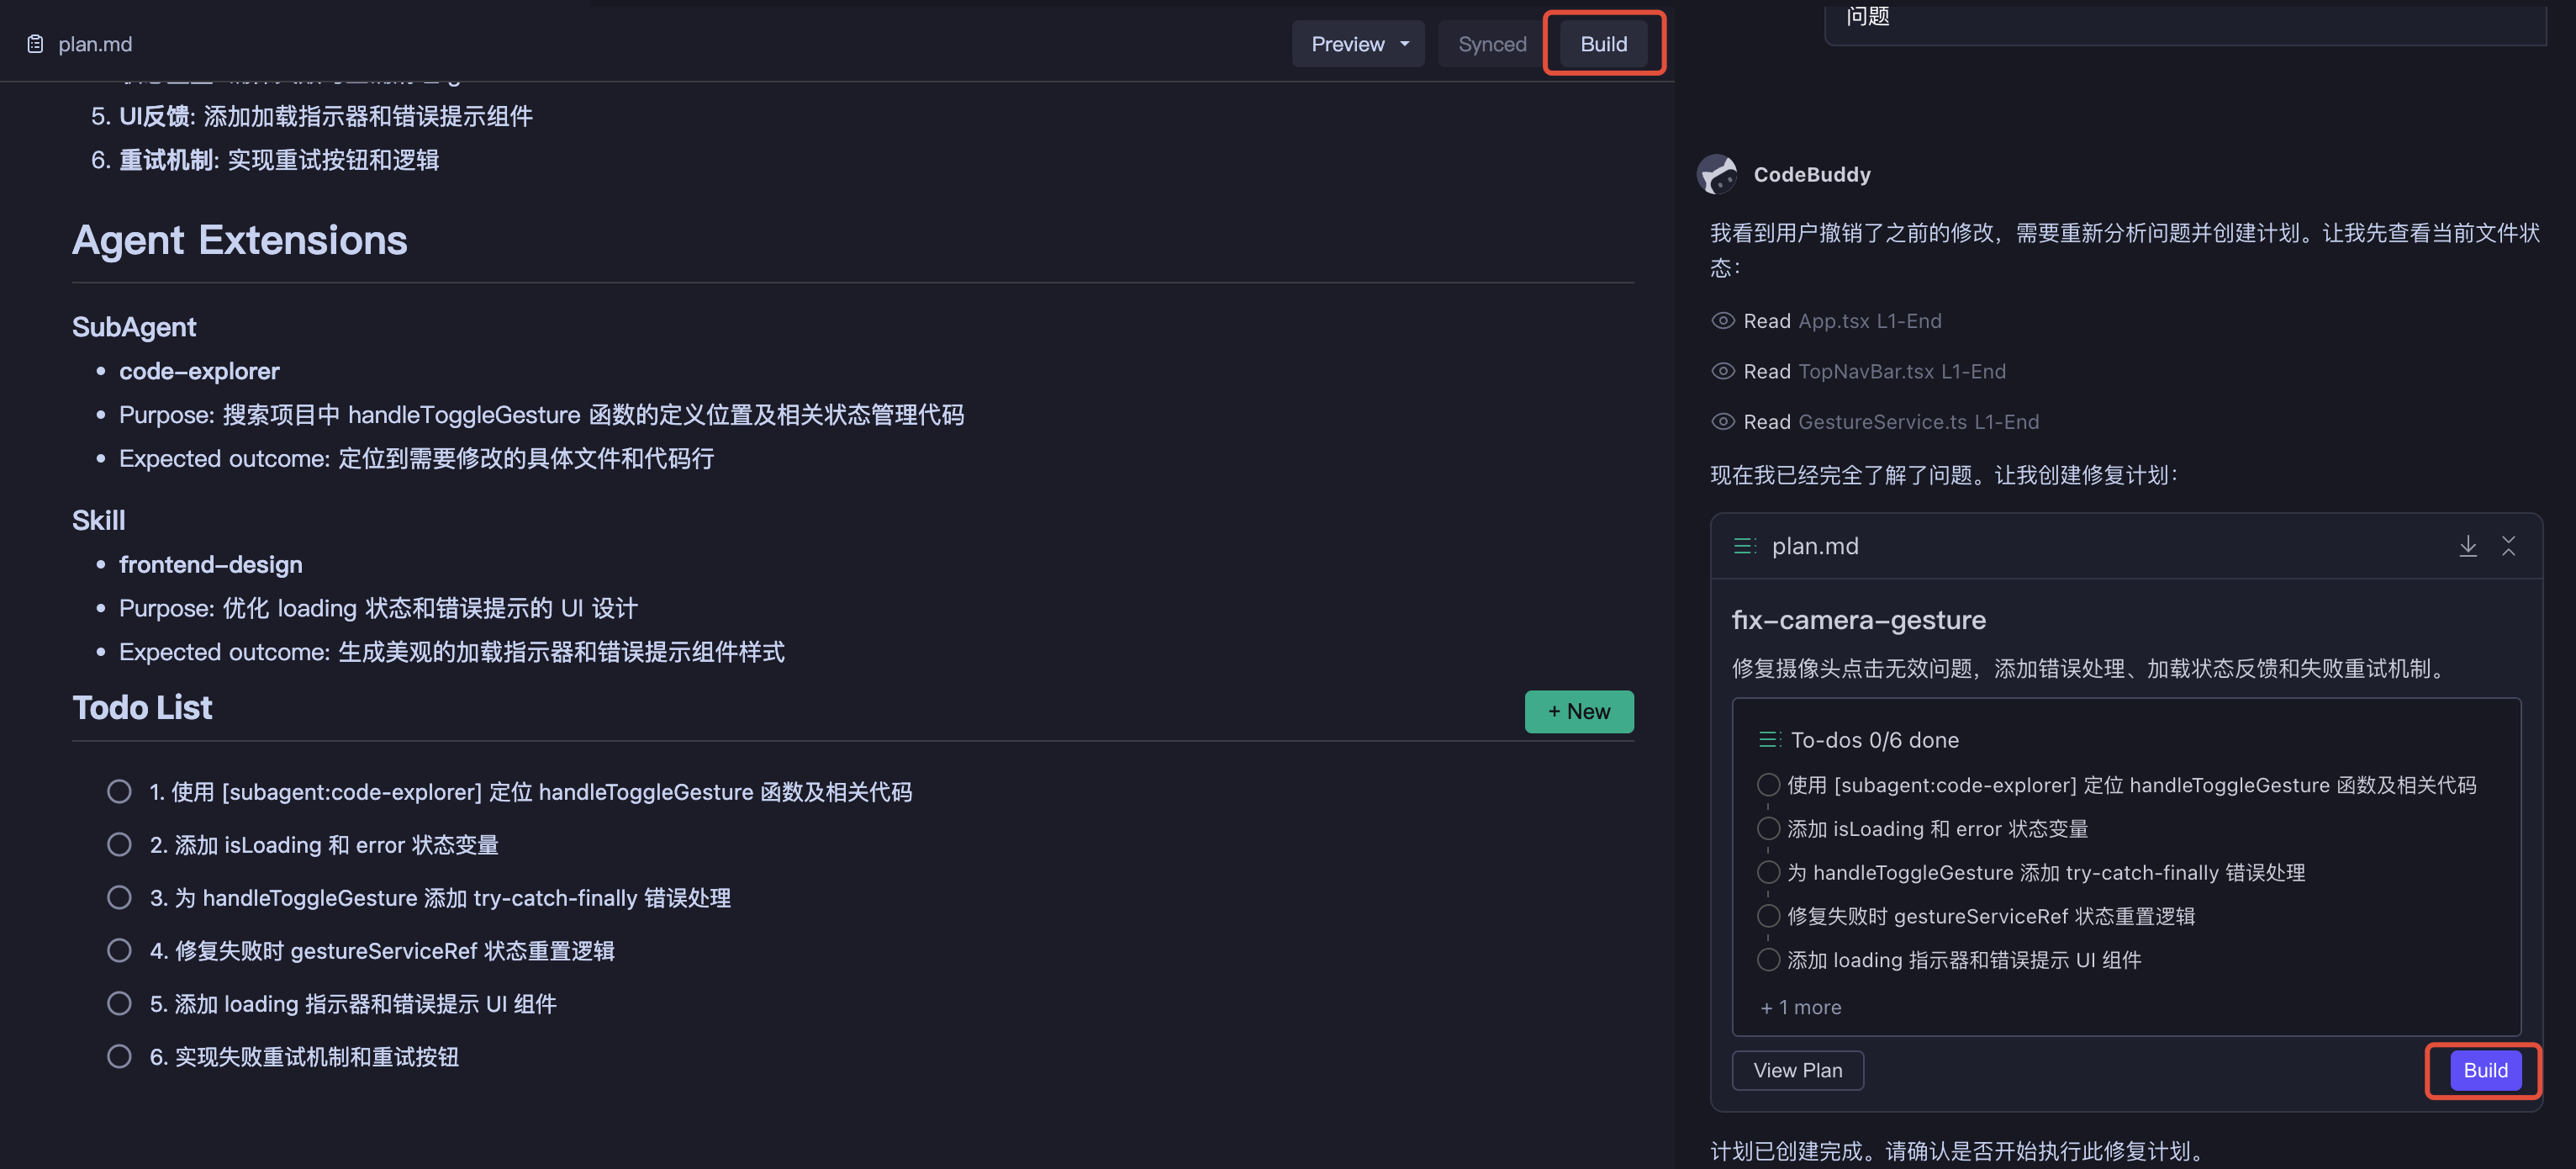Click the clipboard icon beside plan.md
Viewport: 2576px width, 1169px height.
pos(34,43)
